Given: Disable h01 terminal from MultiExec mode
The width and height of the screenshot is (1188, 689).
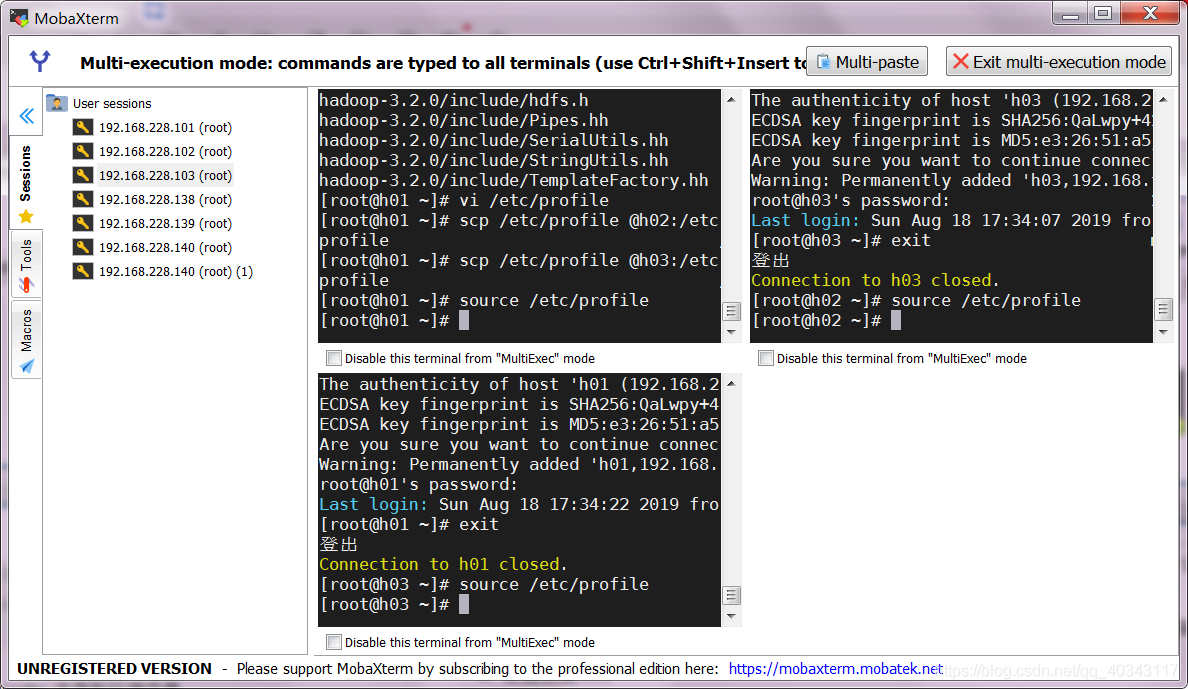Looking at the screenshot, I should pos(333,358).
